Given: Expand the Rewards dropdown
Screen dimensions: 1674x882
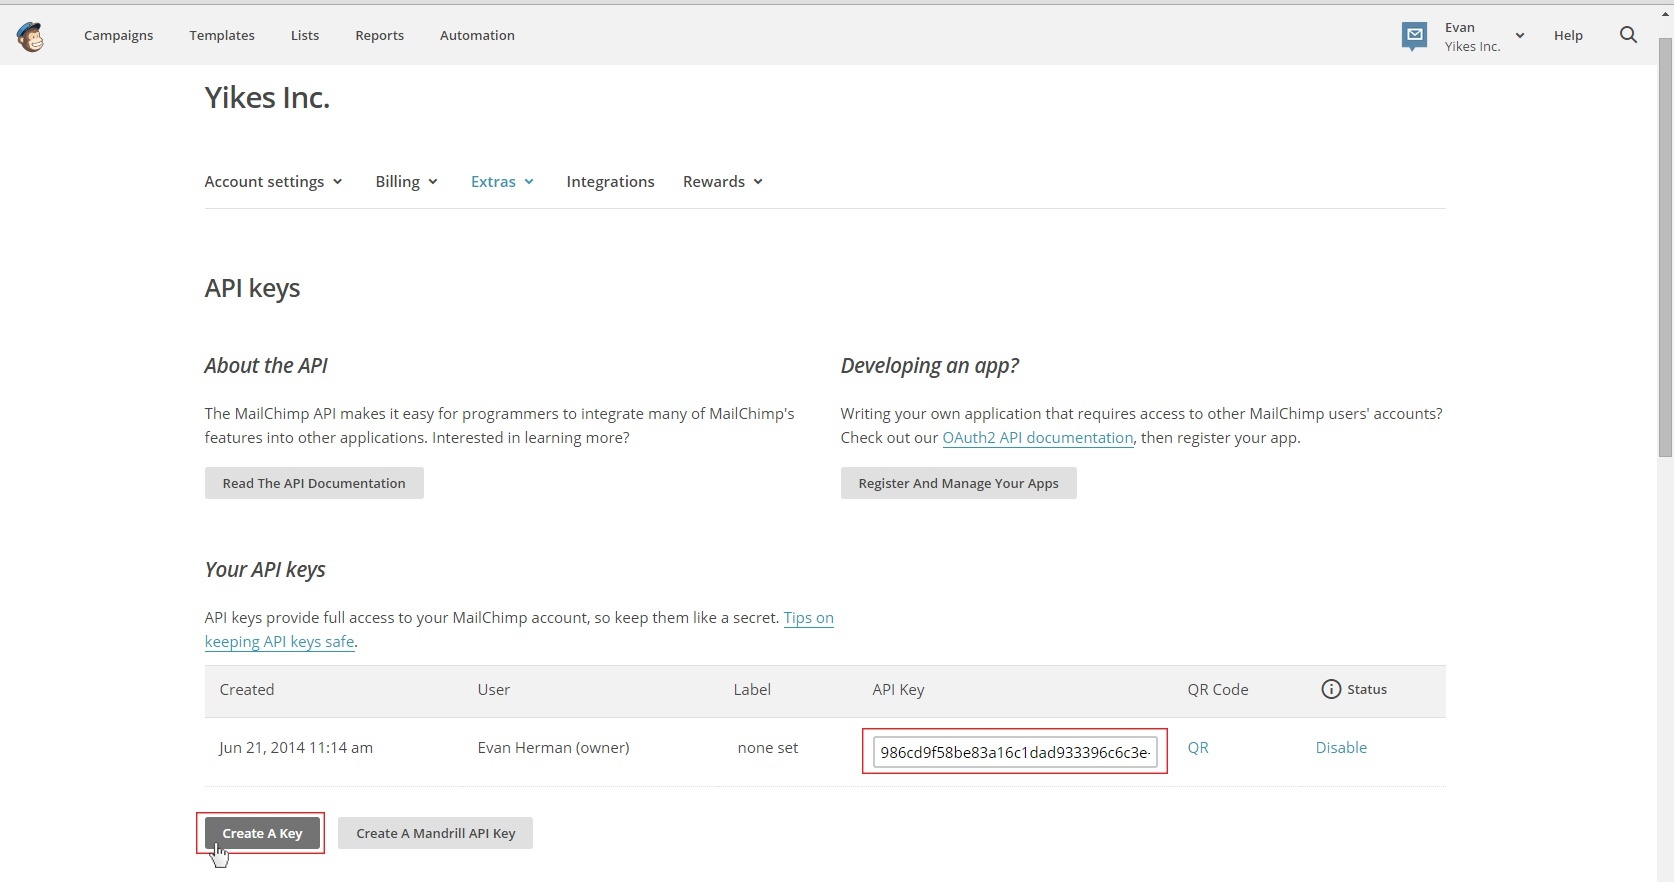Looking at the screenshot, I should pos(723,181).
